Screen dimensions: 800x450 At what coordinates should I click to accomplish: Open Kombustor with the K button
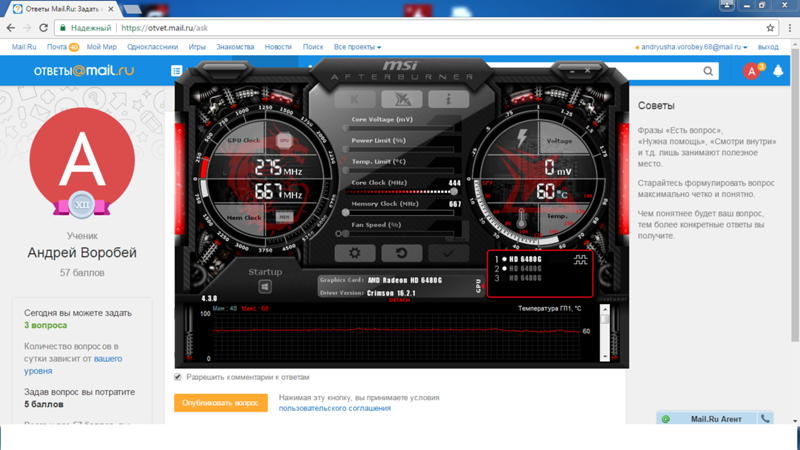(355, 99)
